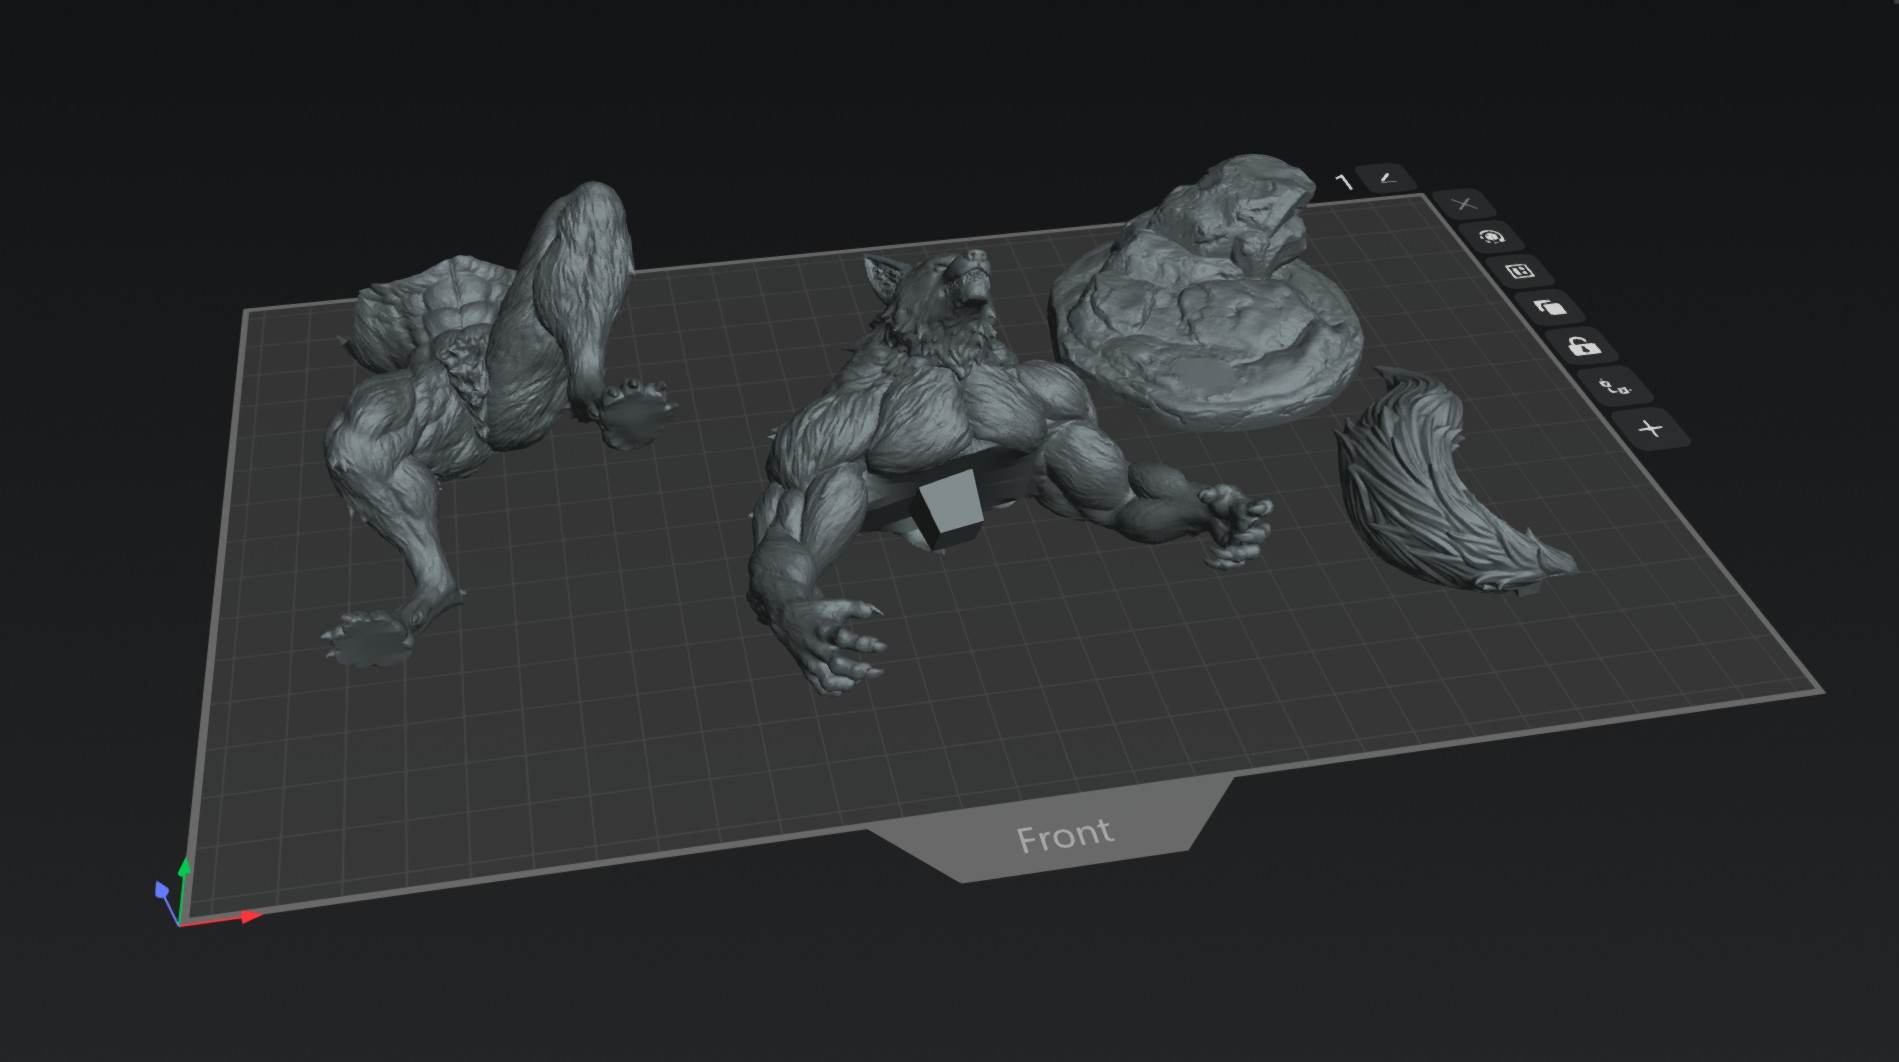
Task: Click the blue Z-axis arrow
Action: [162, 889]
